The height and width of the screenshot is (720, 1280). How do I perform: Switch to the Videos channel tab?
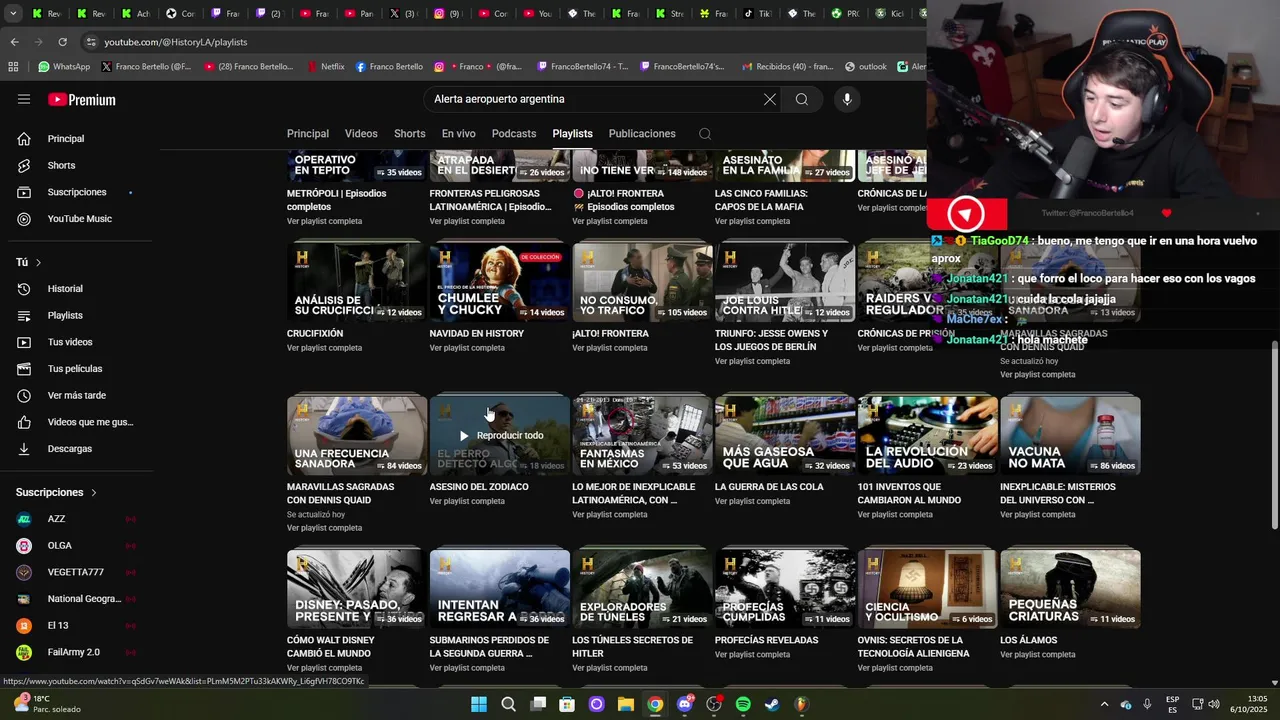pyautogui.click(x=361, y=134)
